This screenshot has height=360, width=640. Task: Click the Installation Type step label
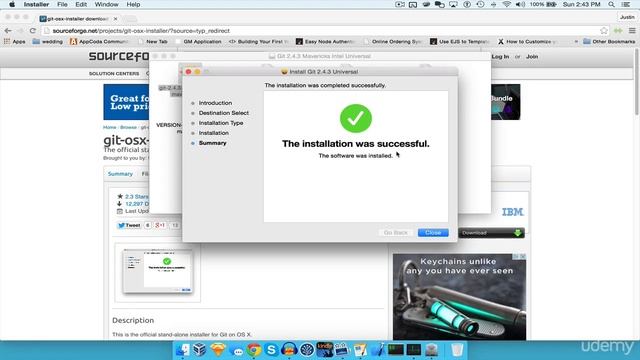[221, 123]
